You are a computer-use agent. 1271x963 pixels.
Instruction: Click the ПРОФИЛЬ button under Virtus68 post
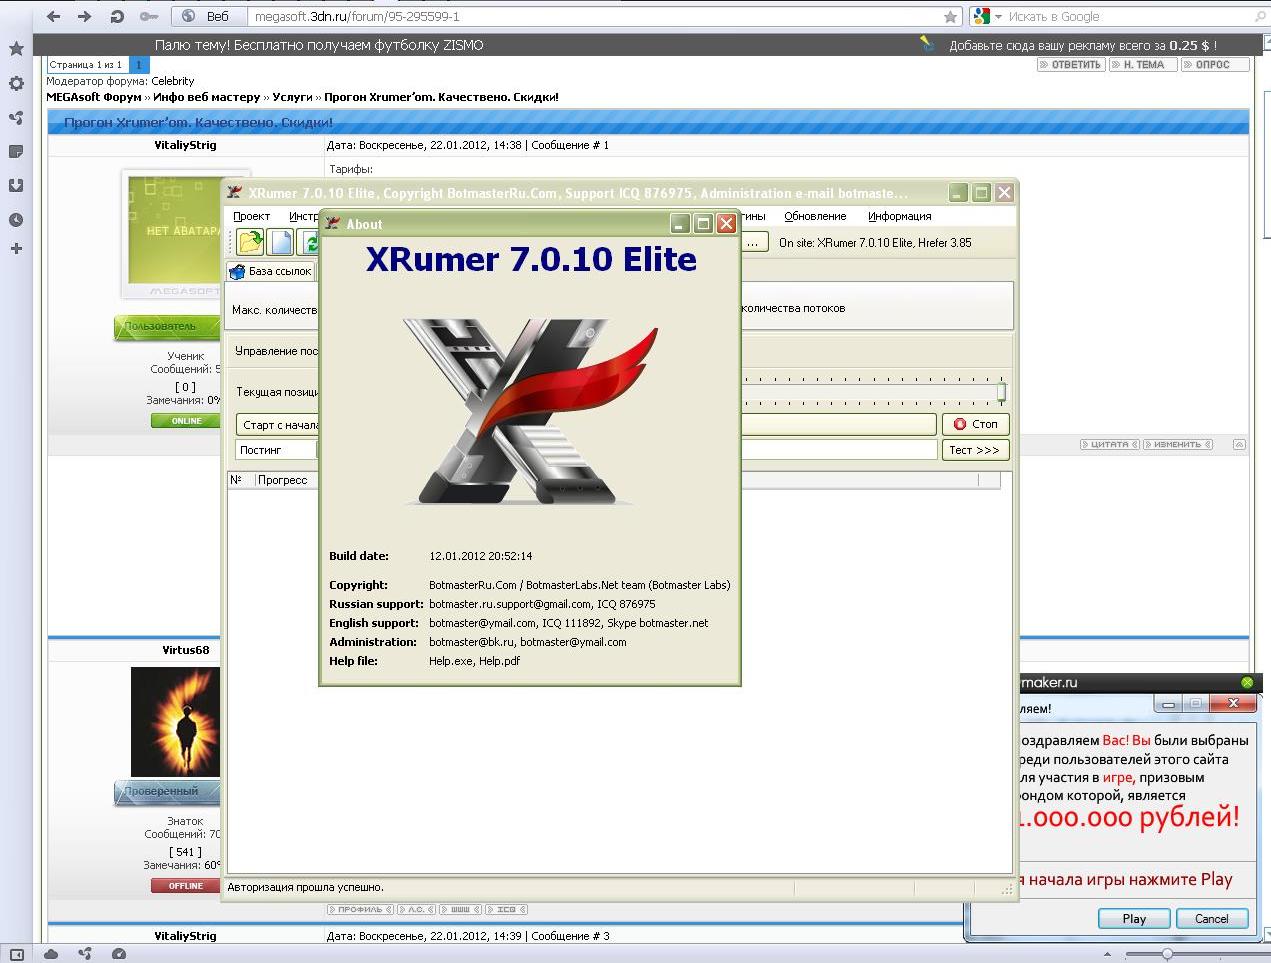coord(360,909)
